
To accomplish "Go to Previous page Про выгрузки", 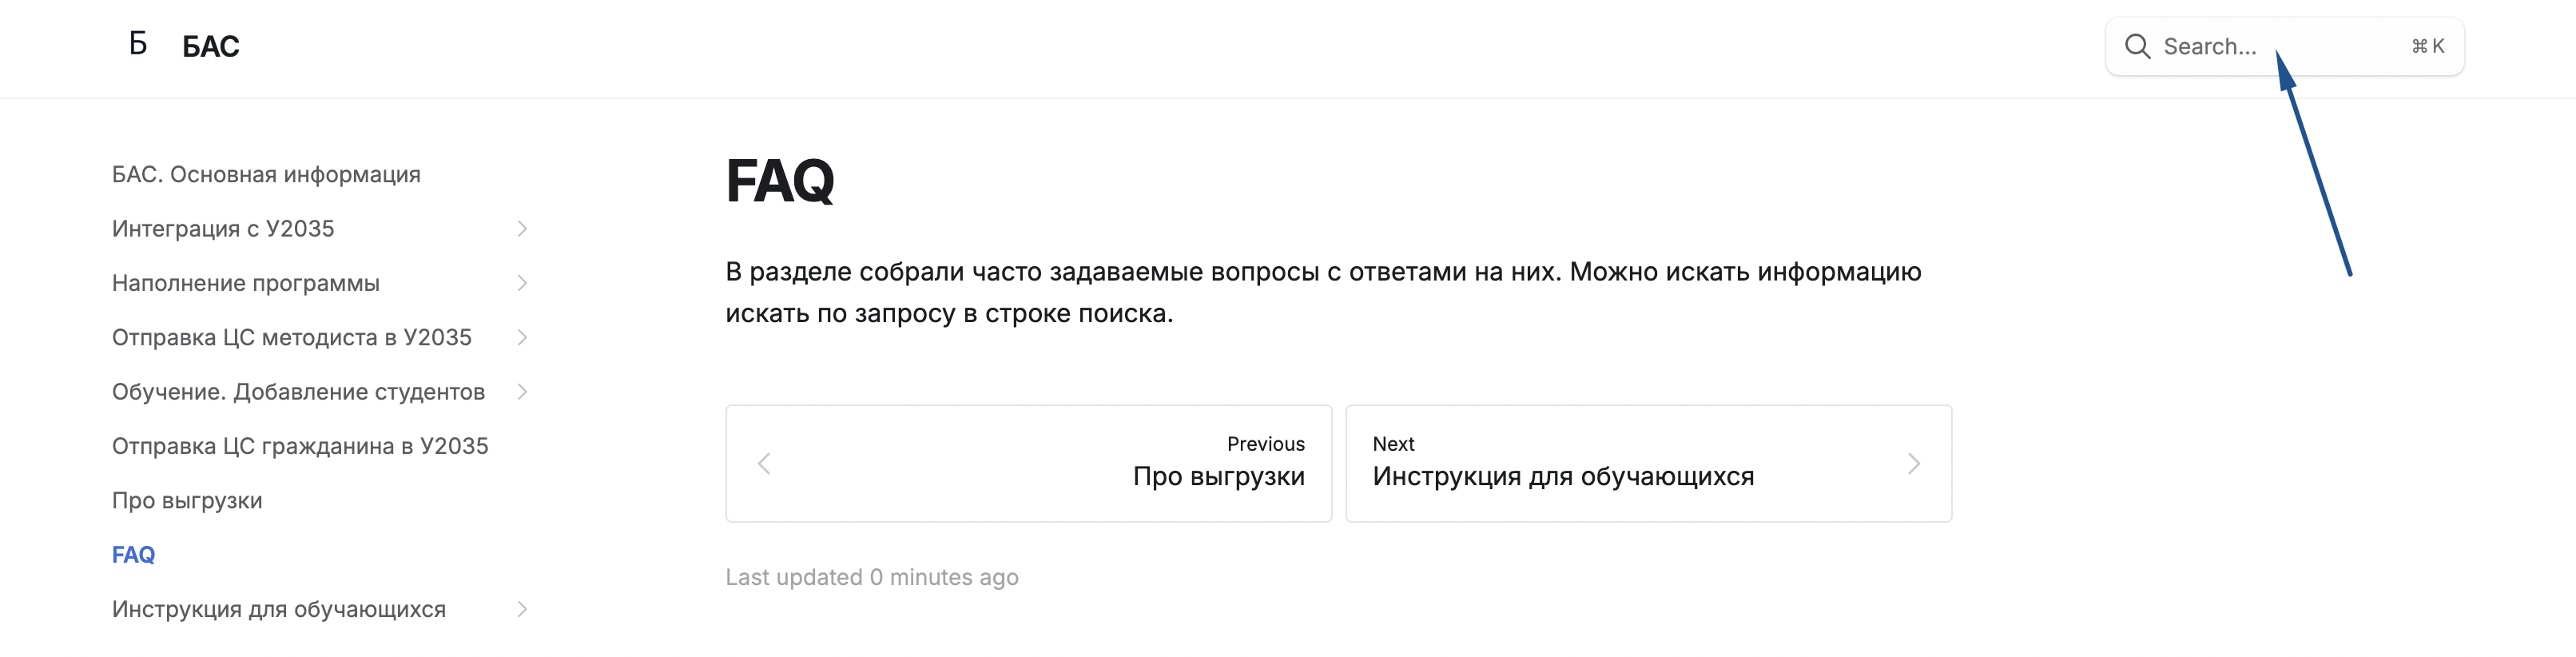I will (x=1217, y=476).
